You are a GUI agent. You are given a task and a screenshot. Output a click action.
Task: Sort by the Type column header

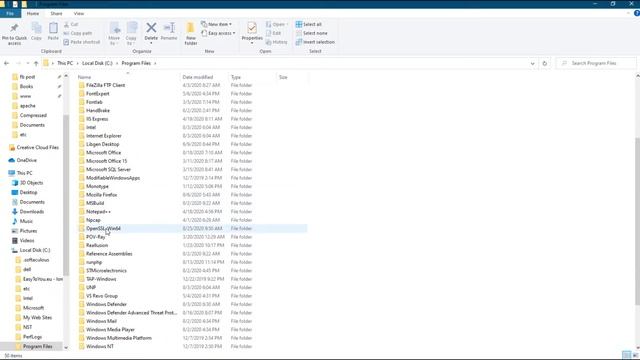(252, 77)
